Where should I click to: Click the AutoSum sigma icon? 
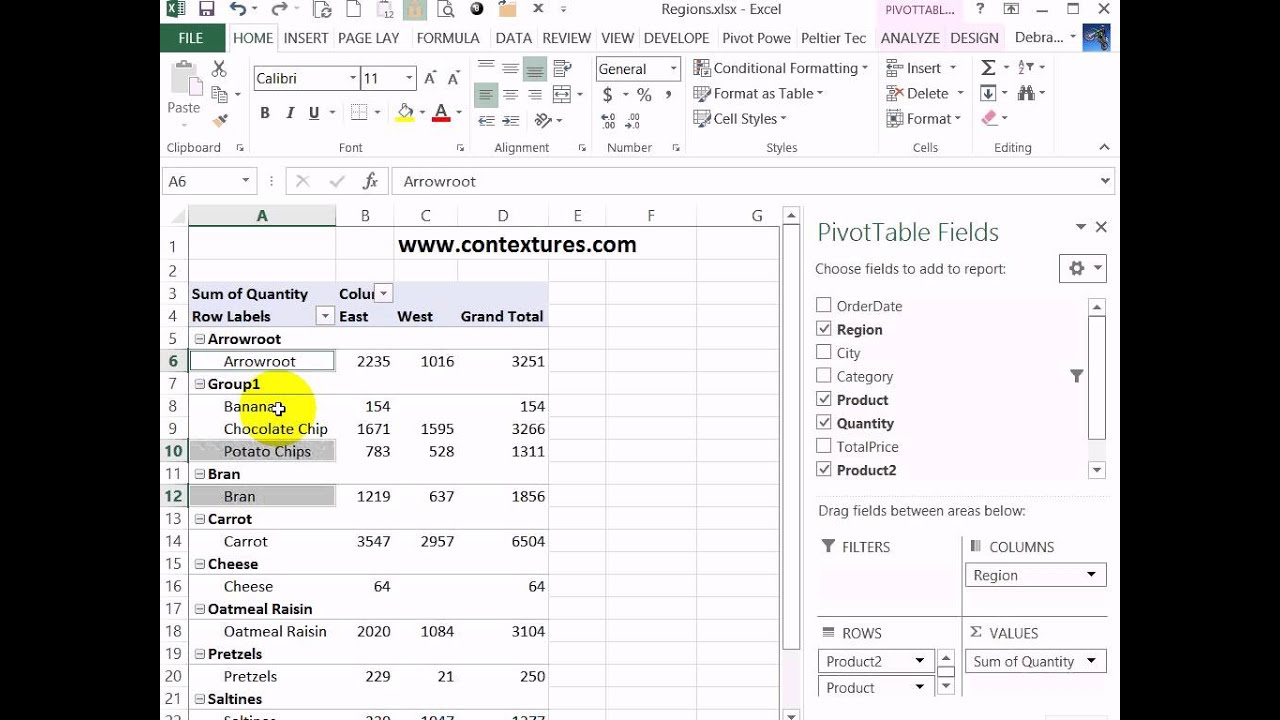[988, 68]
